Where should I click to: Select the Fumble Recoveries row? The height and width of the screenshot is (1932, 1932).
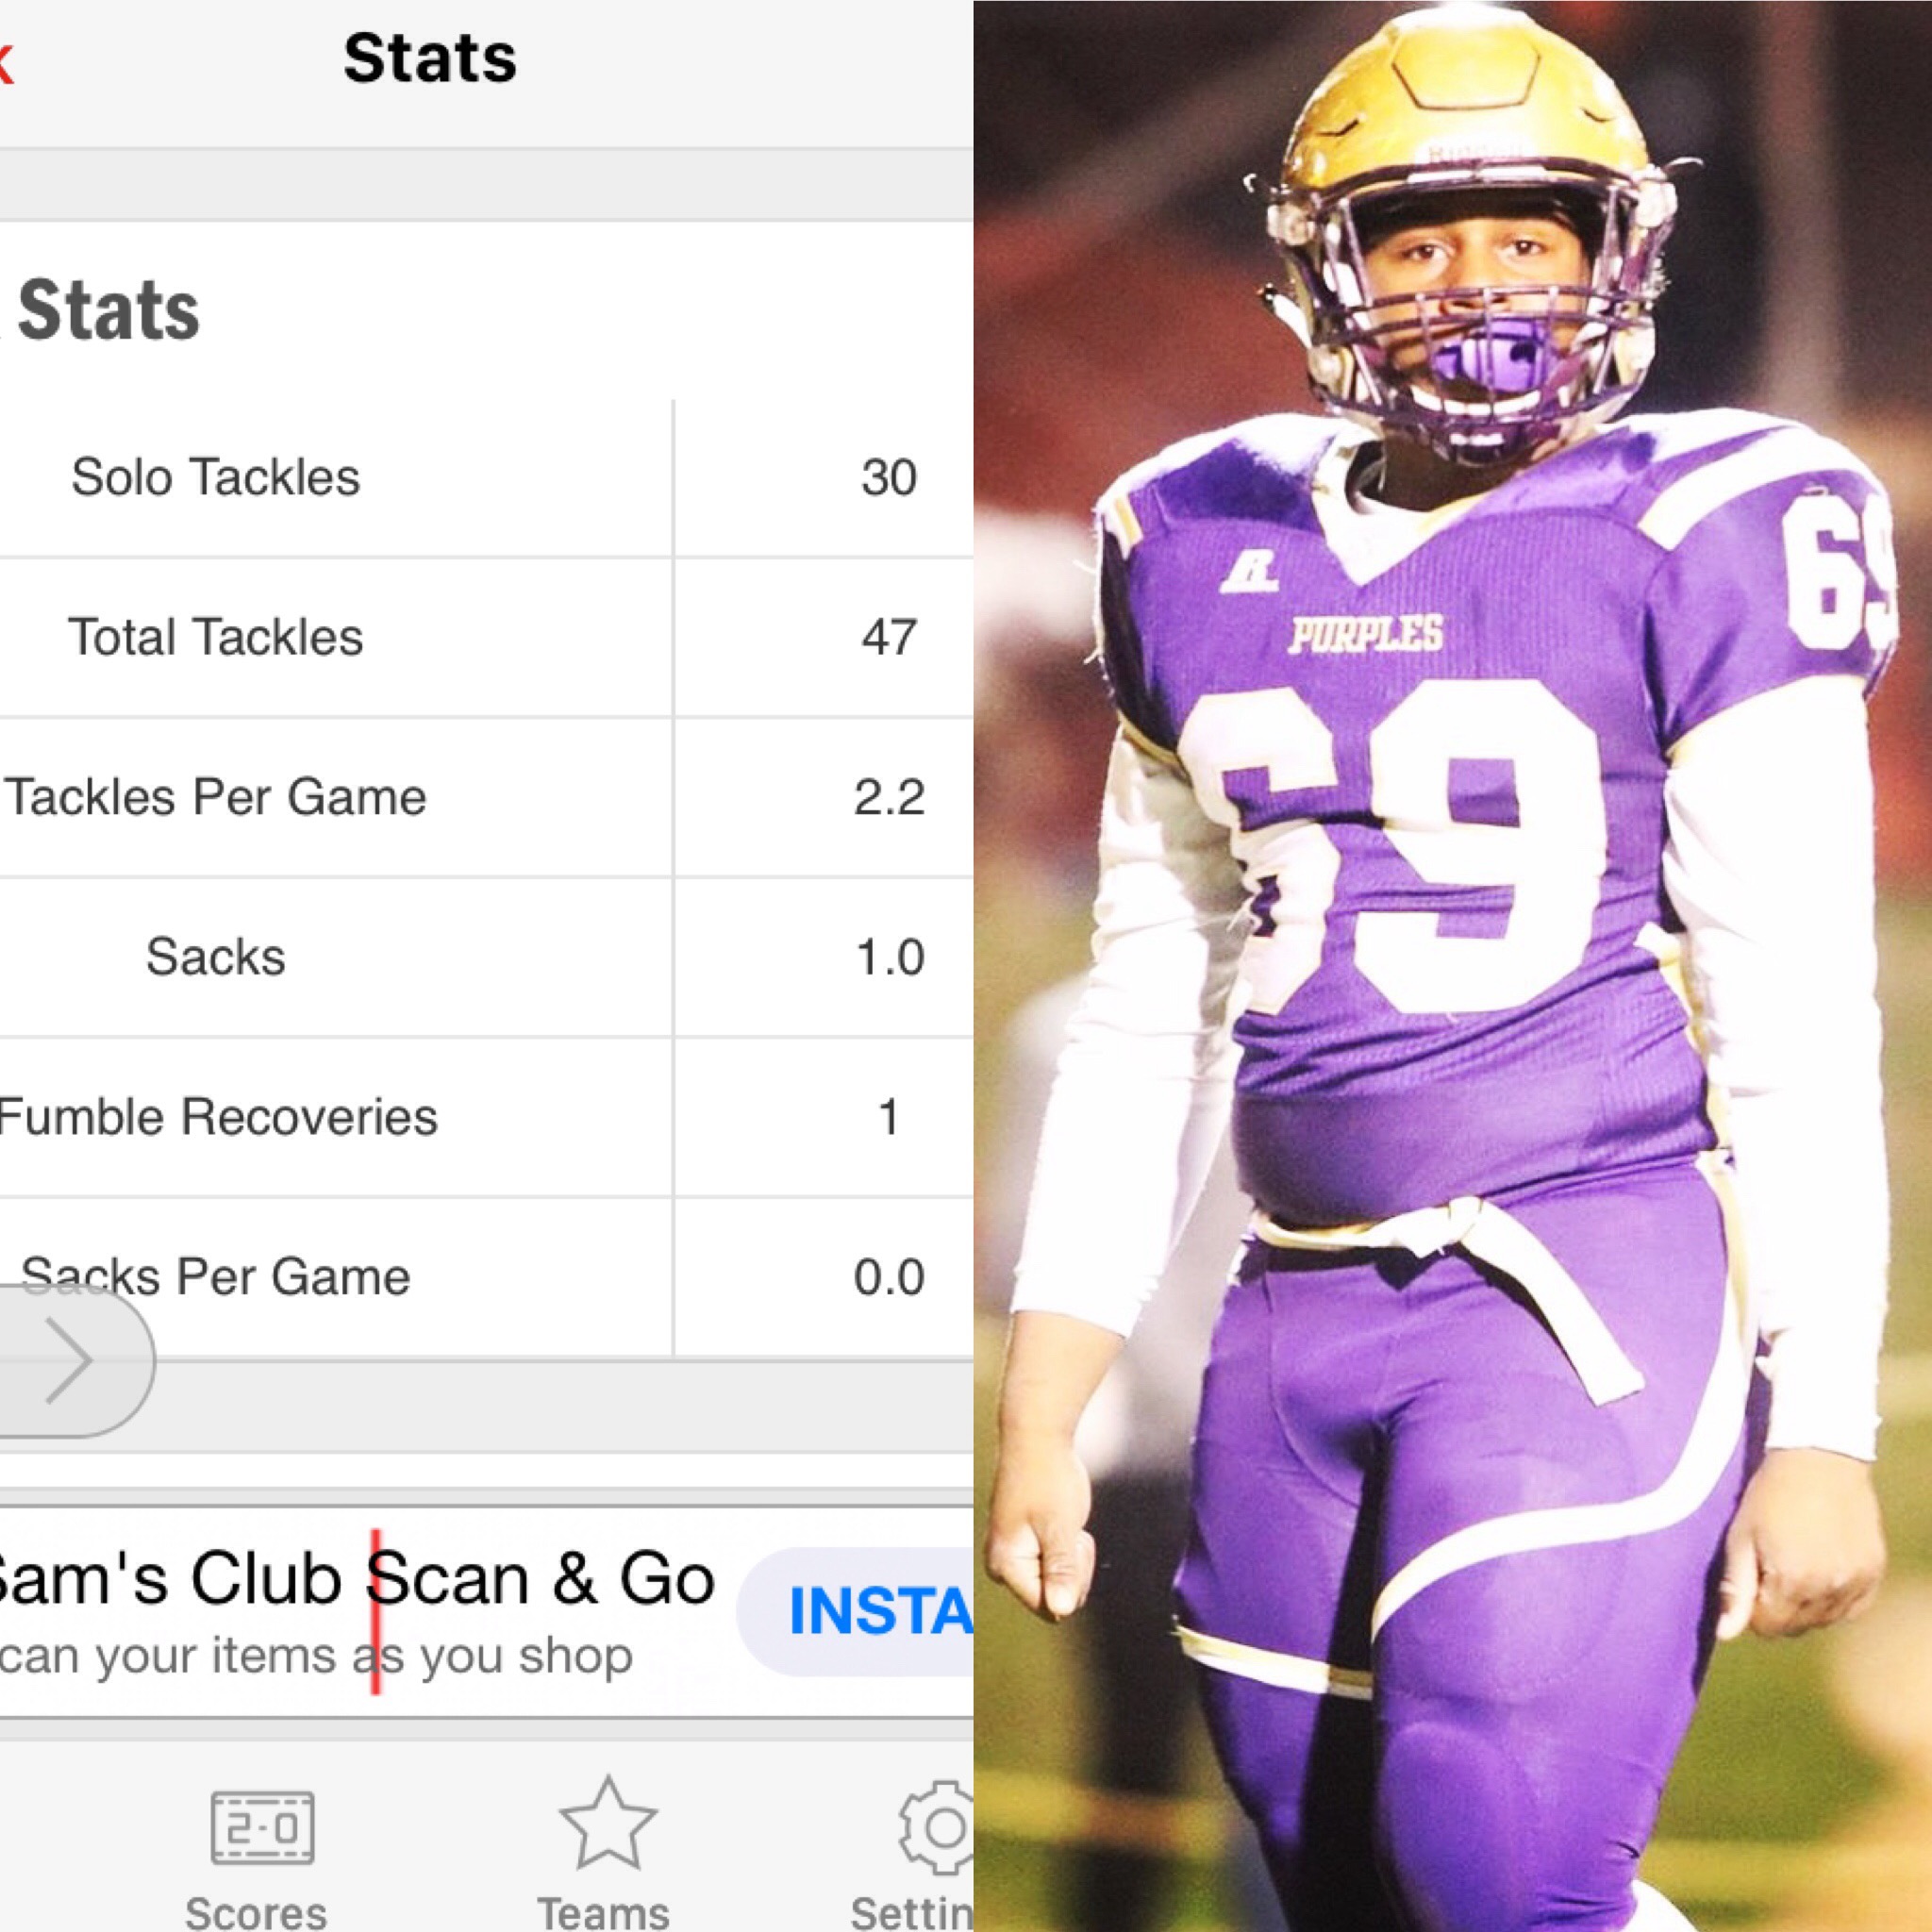(x=487, y=1117)
